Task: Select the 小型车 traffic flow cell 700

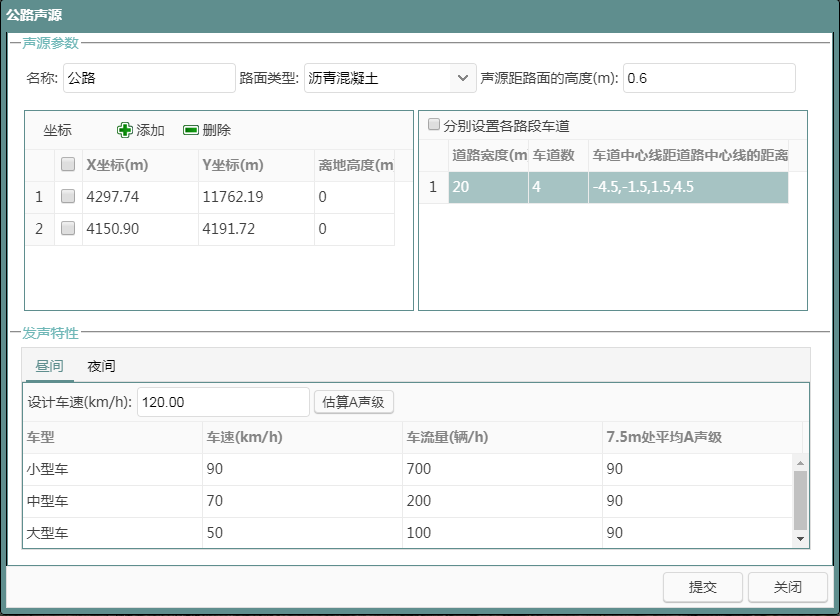Action: click(502, 469)
